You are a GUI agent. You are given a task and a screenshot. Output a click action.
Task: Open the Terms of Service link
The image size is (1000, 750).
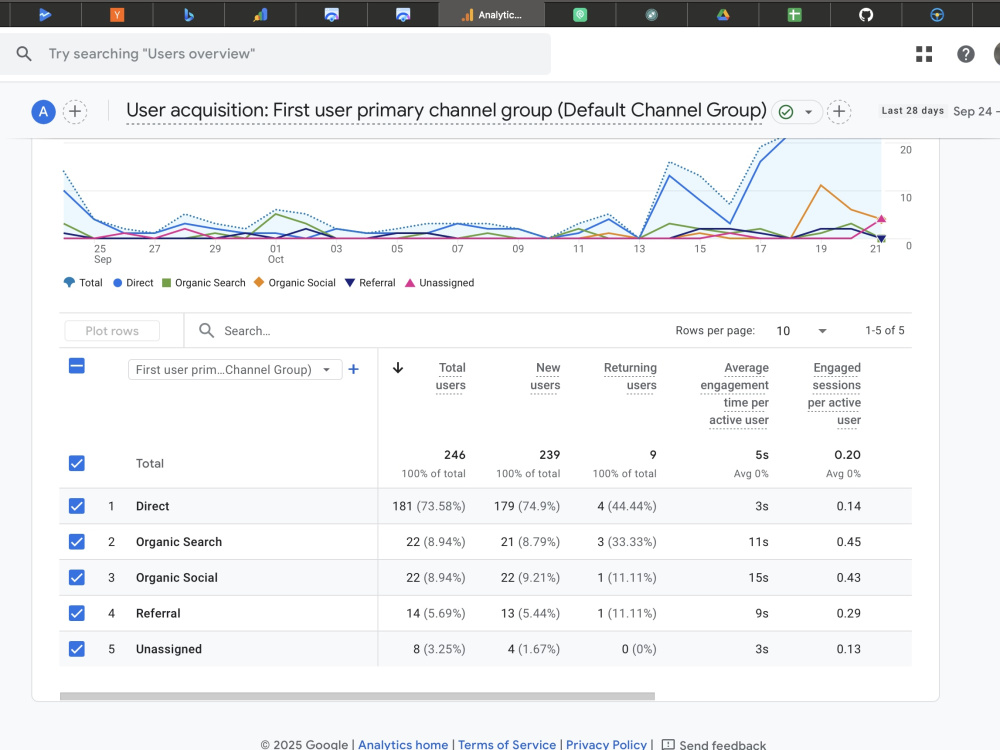click(507, 744)
